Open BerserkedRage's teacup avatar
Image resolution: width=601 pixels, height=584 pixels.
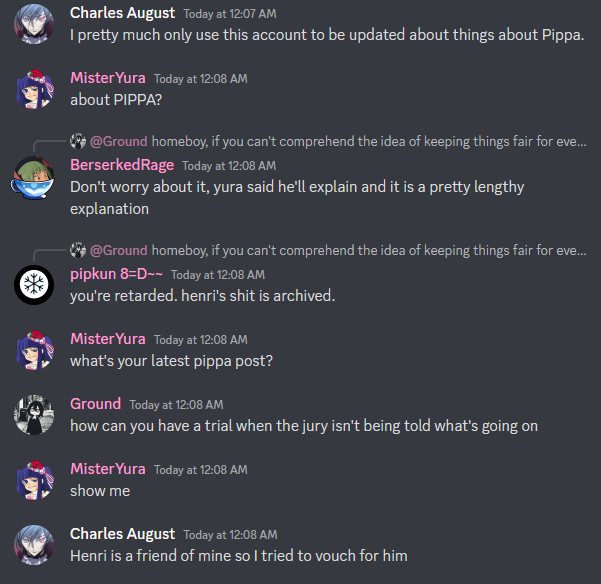(x=34, y=177)
